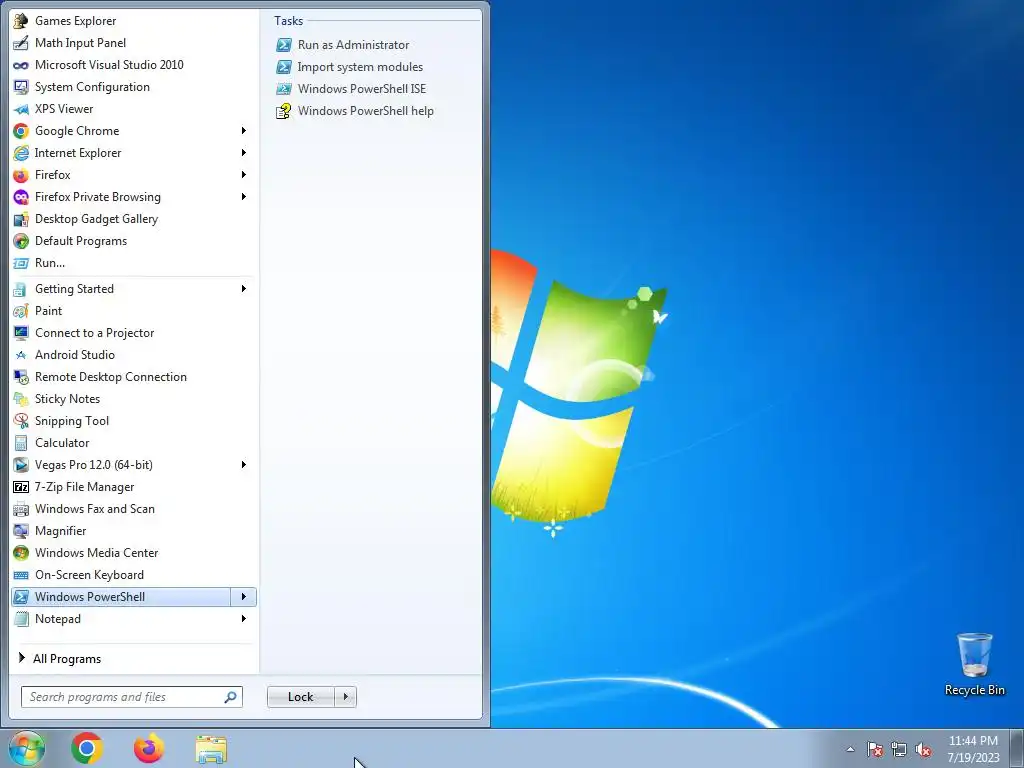The width and height of the screenshot is (1024, 768).
Task: Click the clock showing 11:44 PM
Action: click(x=973, y=749)
